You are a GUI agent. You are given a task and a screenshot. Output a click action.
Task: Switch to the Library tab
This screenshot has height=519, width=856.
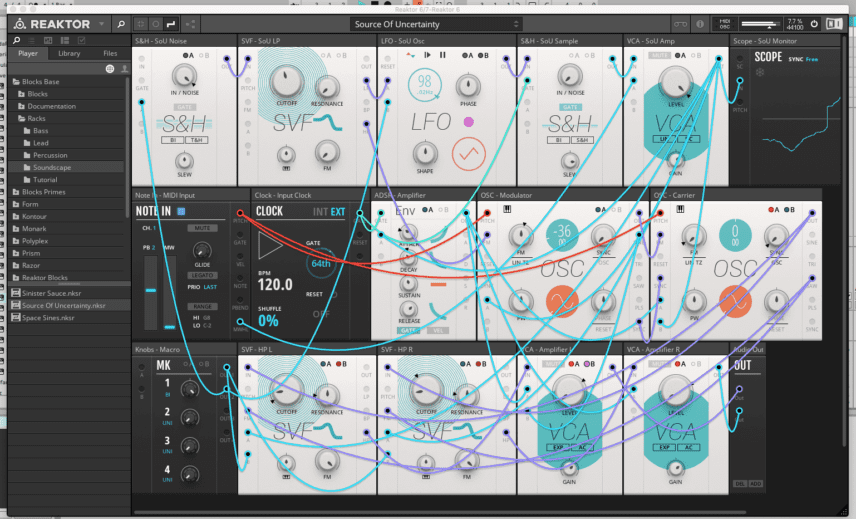click(69, 53)
